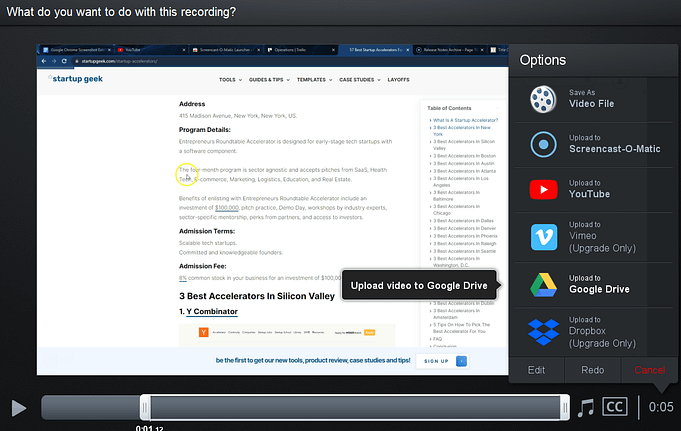Image resolution: width=681 pixels, height=431 pixels.
Task: Cancel the recording options
Action: (649, 370)
